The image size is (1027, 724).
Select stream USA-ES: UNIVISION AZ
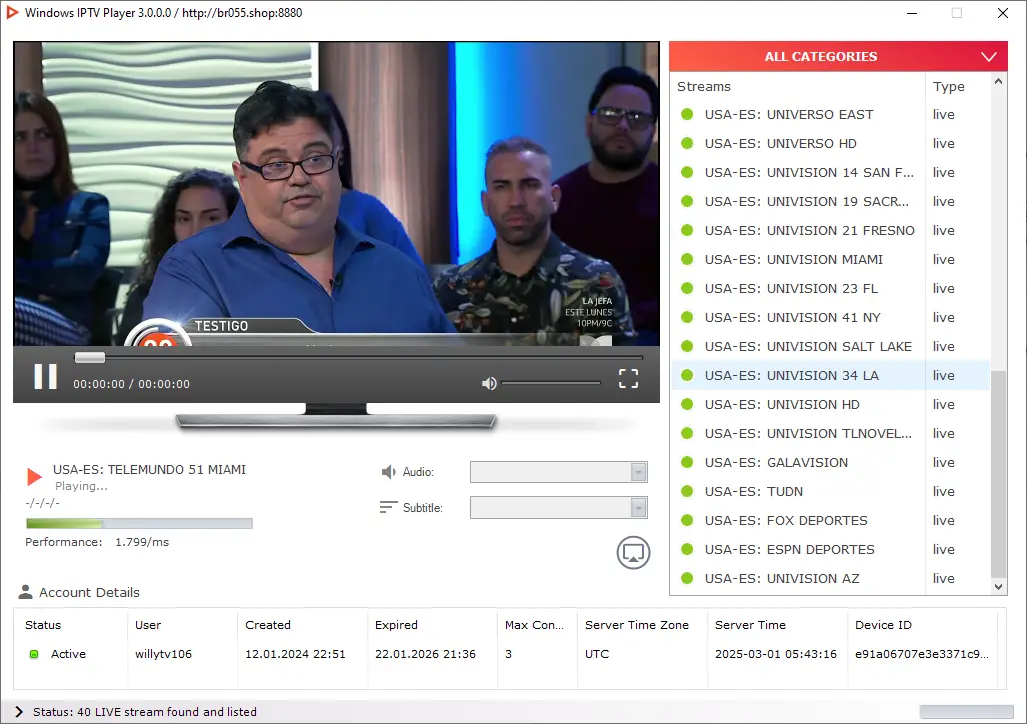[831, 579]
